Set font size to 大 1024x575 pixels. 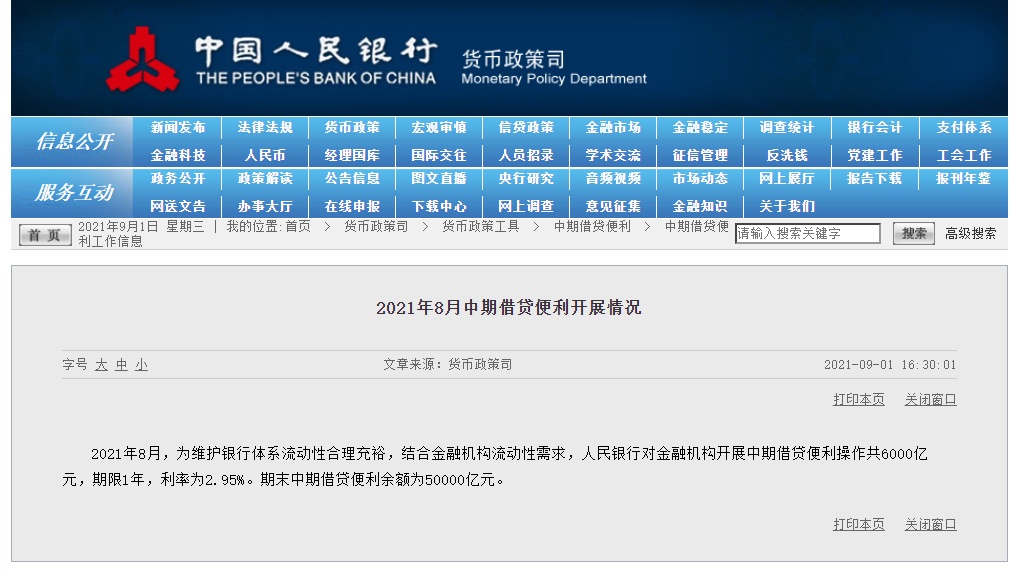tap(101, 365)
